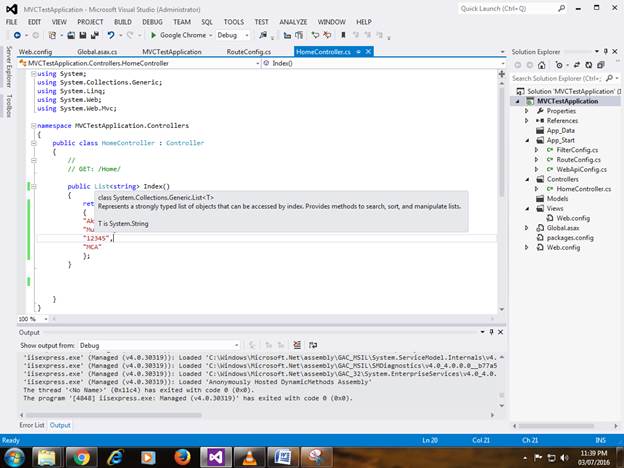
Task: Start debugging with the green play arrow
Action: tap(153, 35)
